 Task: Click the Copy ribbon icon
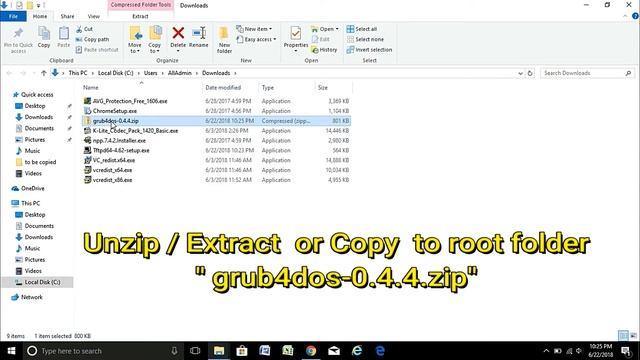tap(44, 37)
